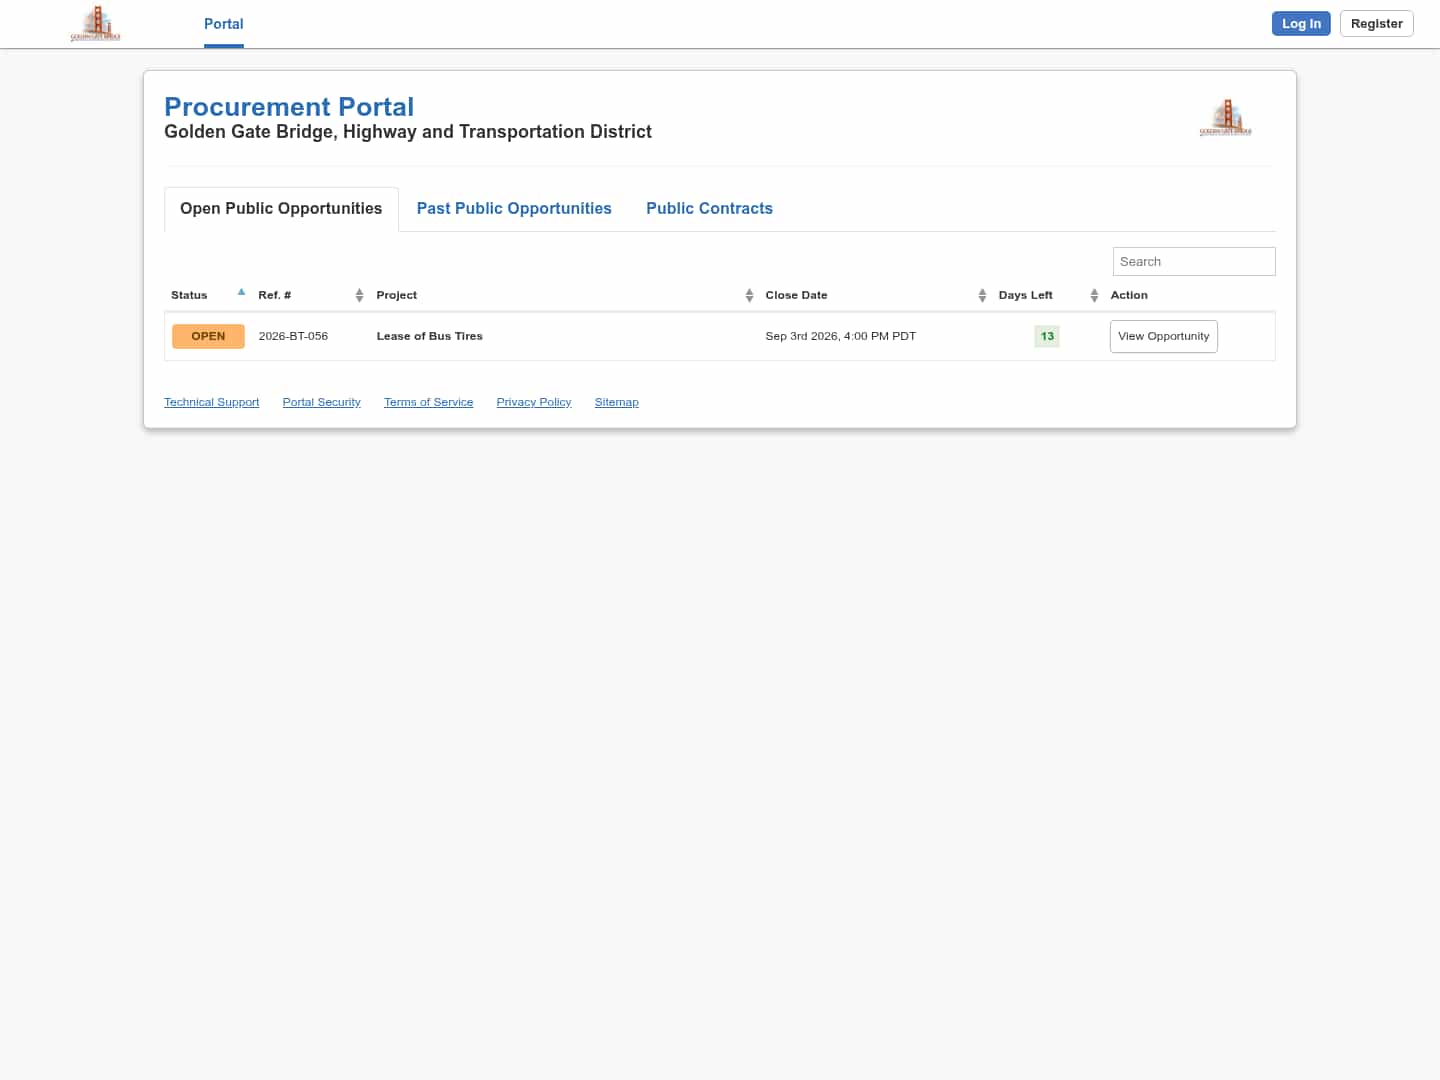The width and height of the screenshot is (1440, 1080).
Task: Click the Log In button
Action: click(x=1301, y=24)
